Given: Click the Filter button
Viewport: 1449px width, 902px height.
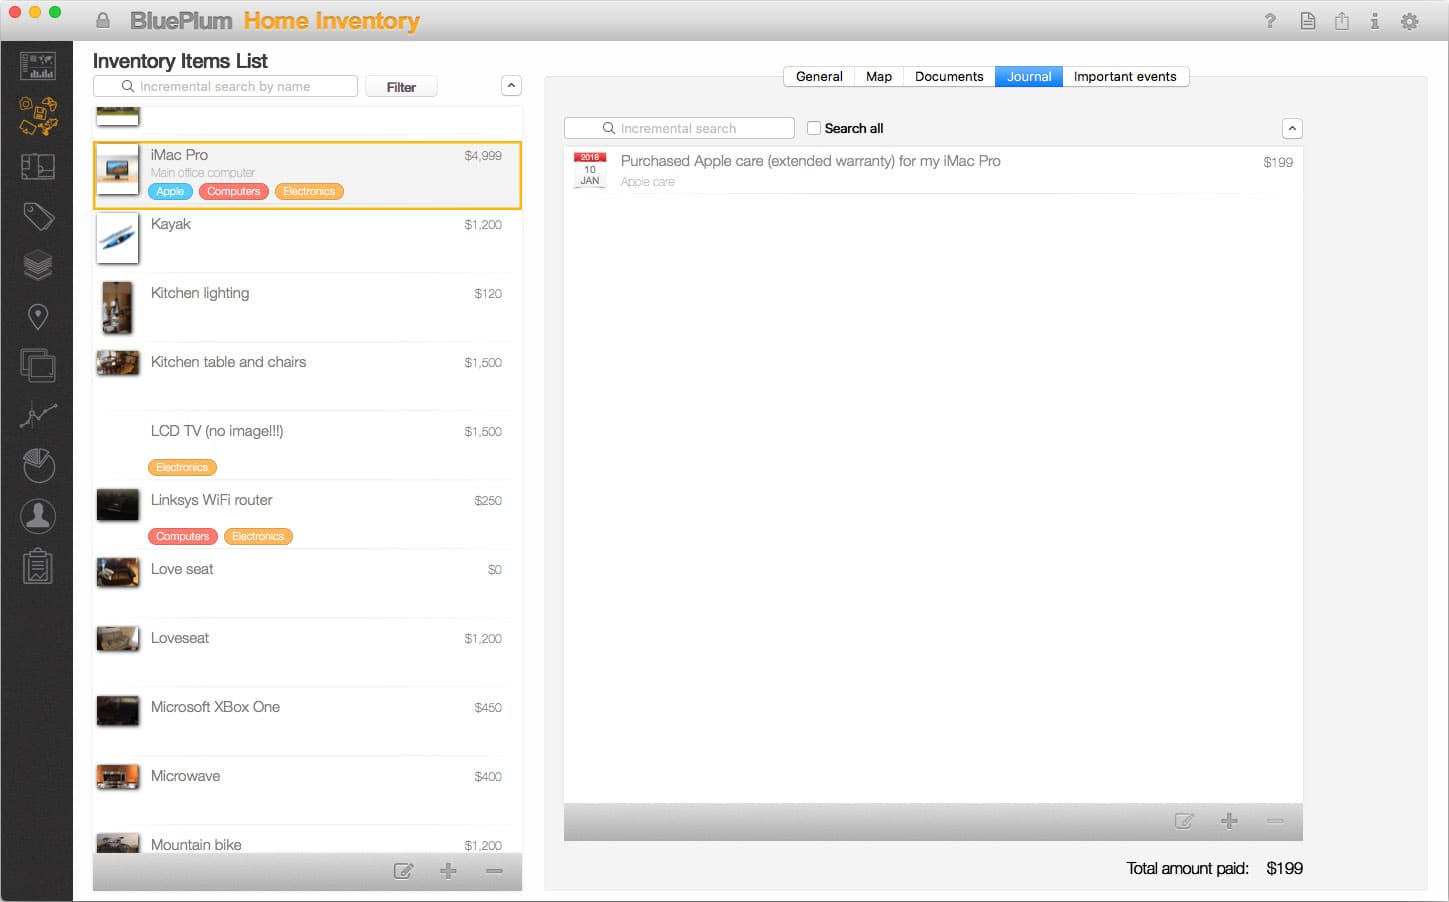Looking at the screenshot, I should 401,87.
